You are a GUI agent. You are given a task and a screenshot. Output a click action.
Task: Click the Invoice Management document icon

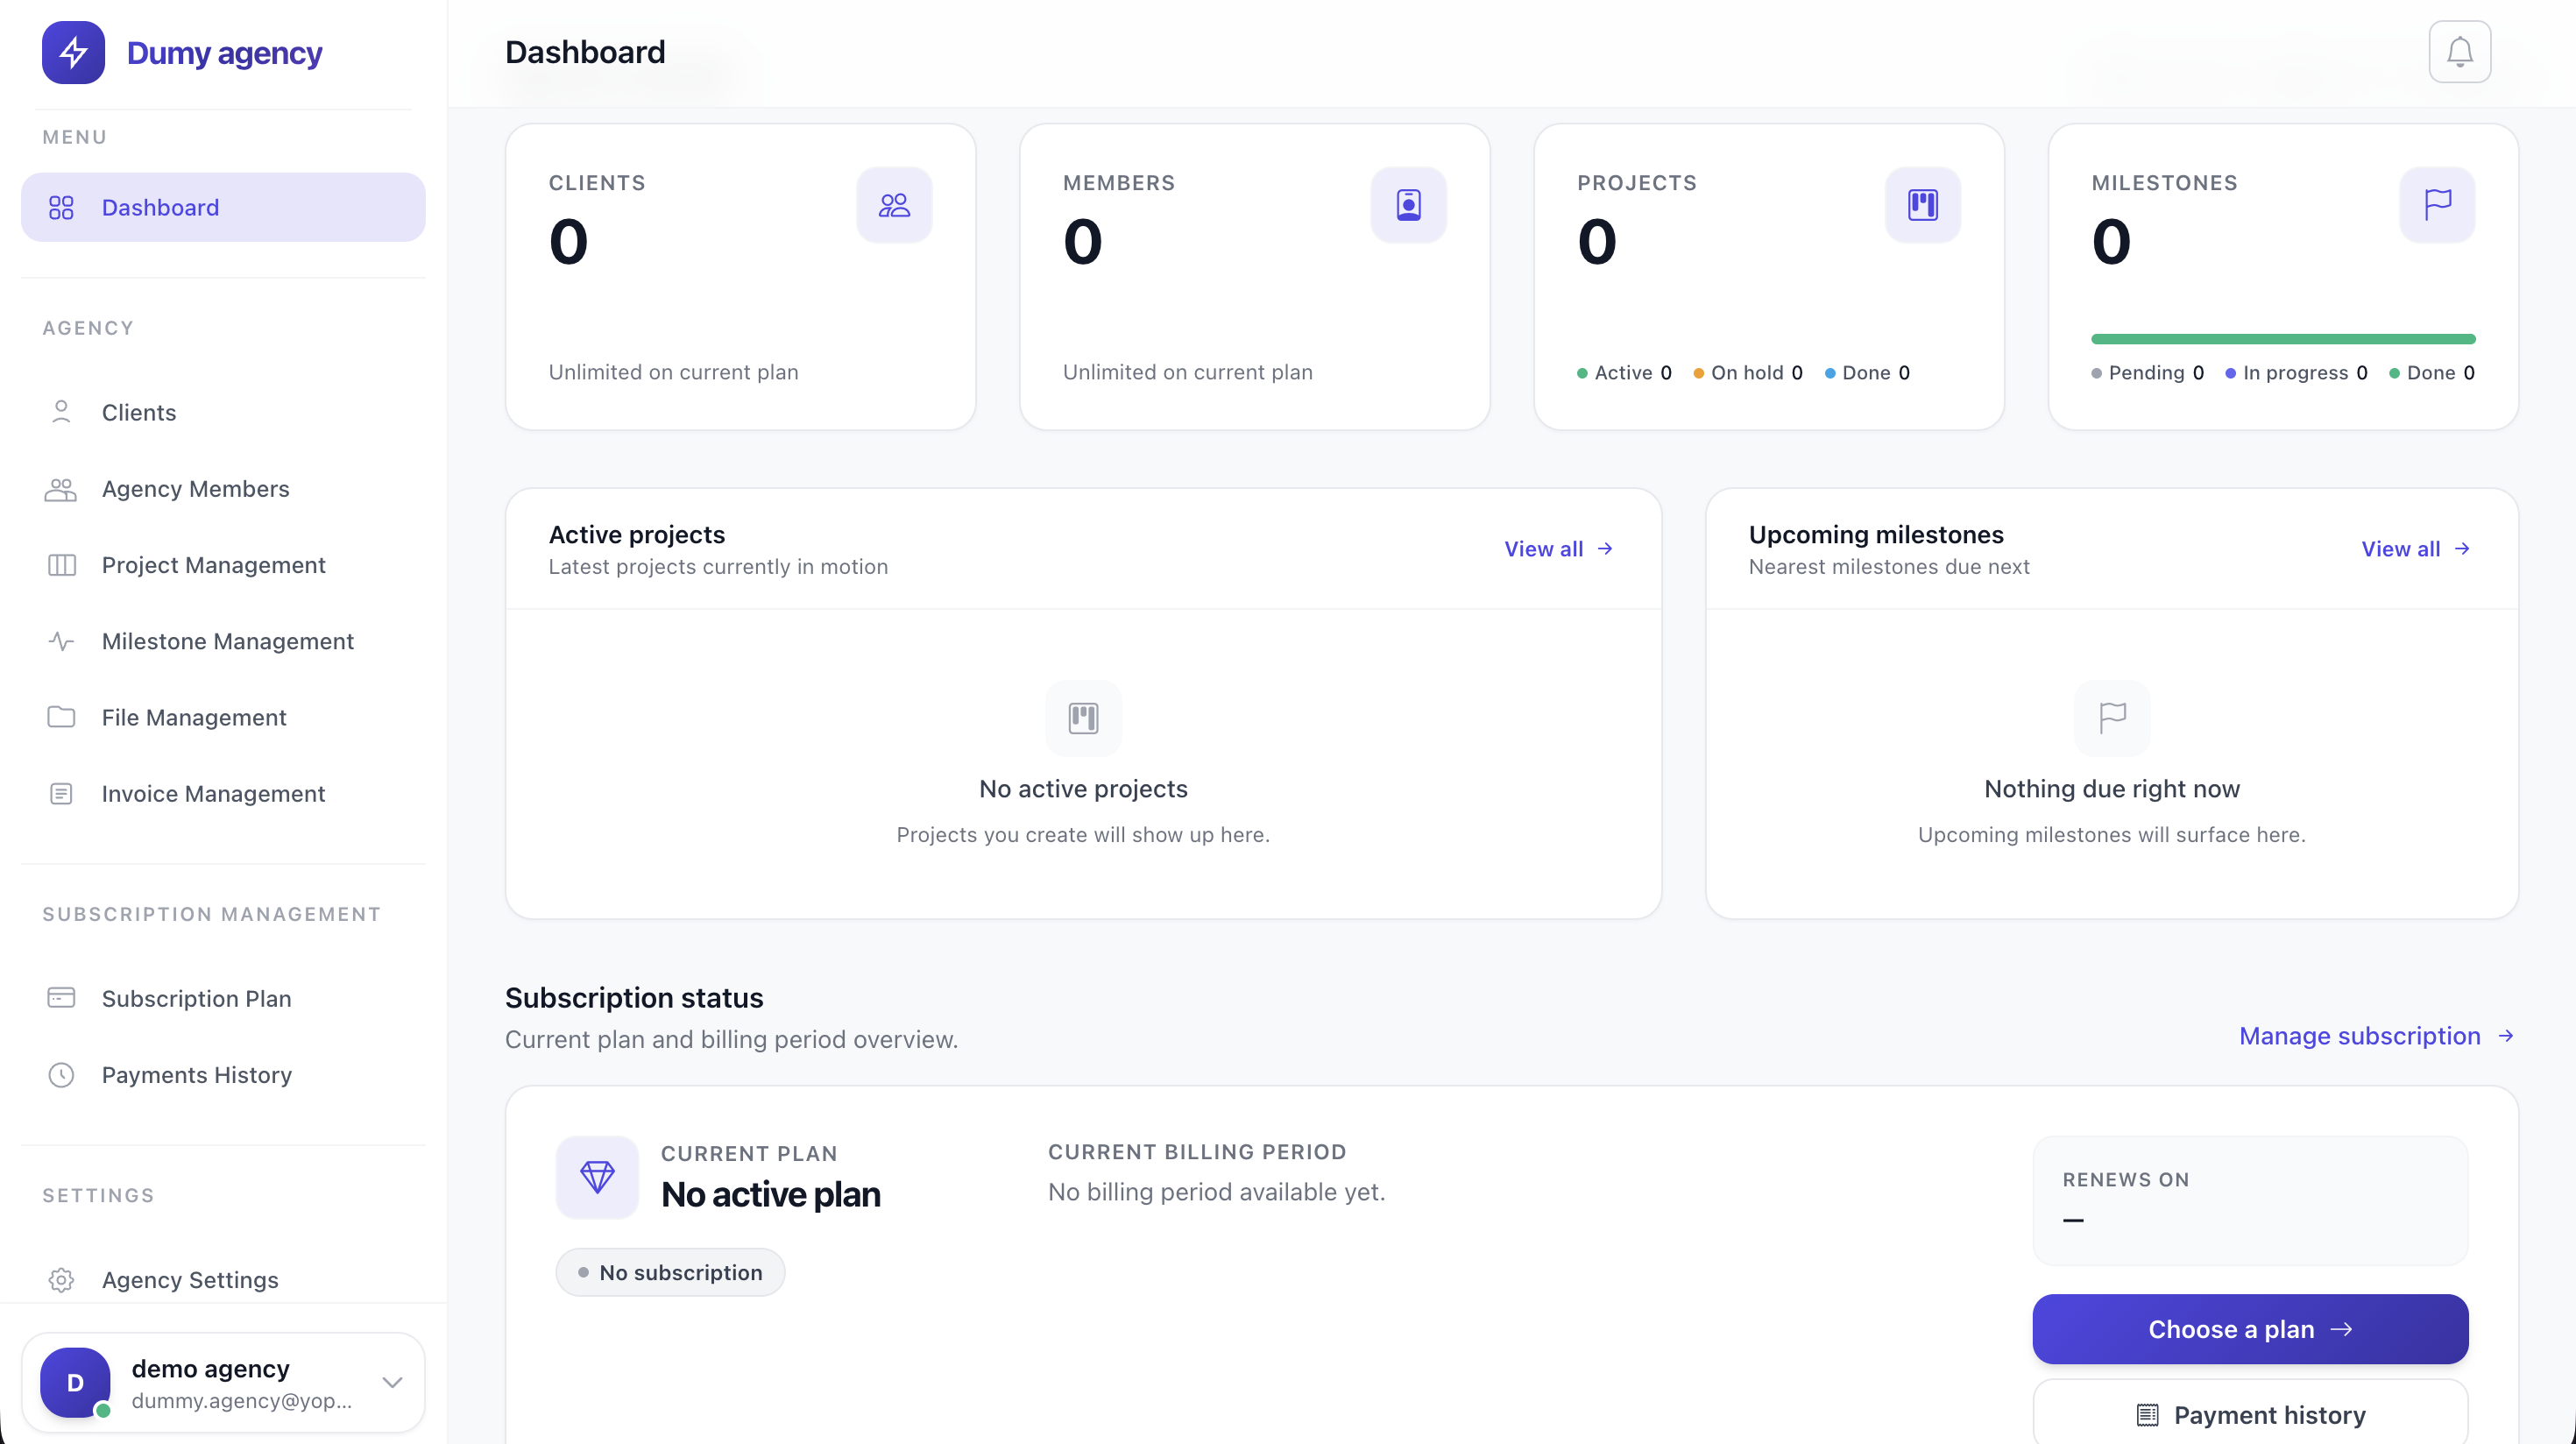(61, 794)
